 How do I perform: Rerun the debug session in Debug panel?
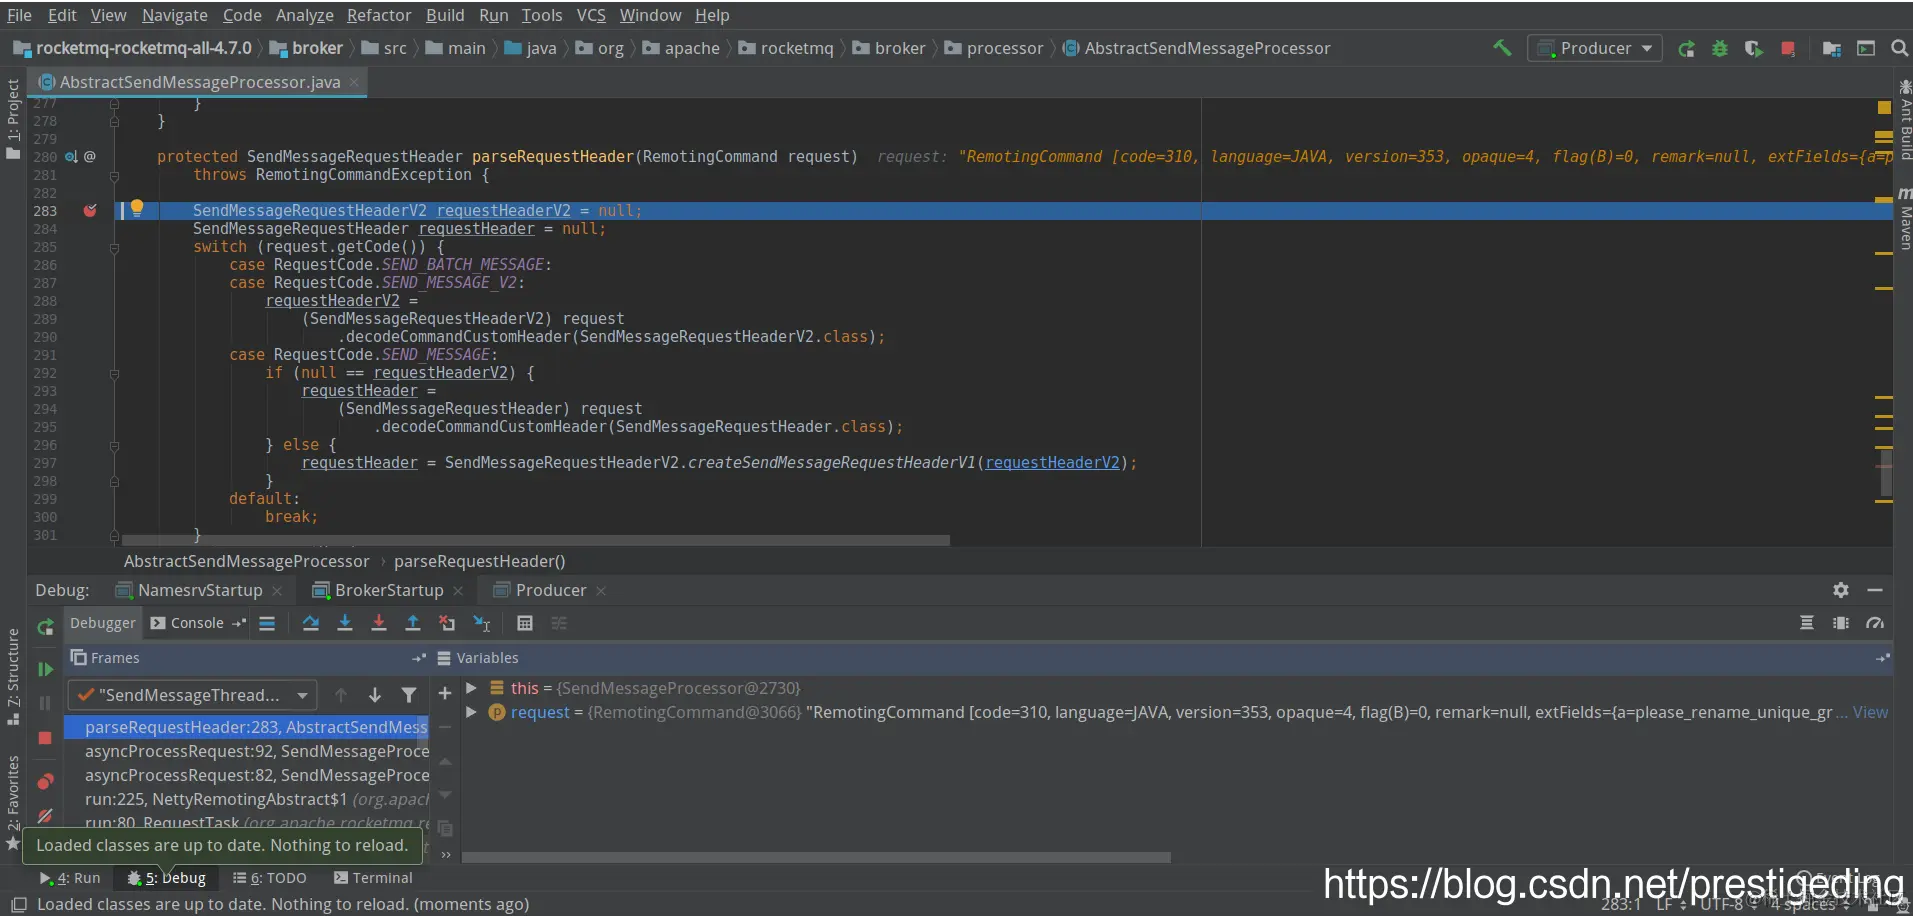click(45, 627)
